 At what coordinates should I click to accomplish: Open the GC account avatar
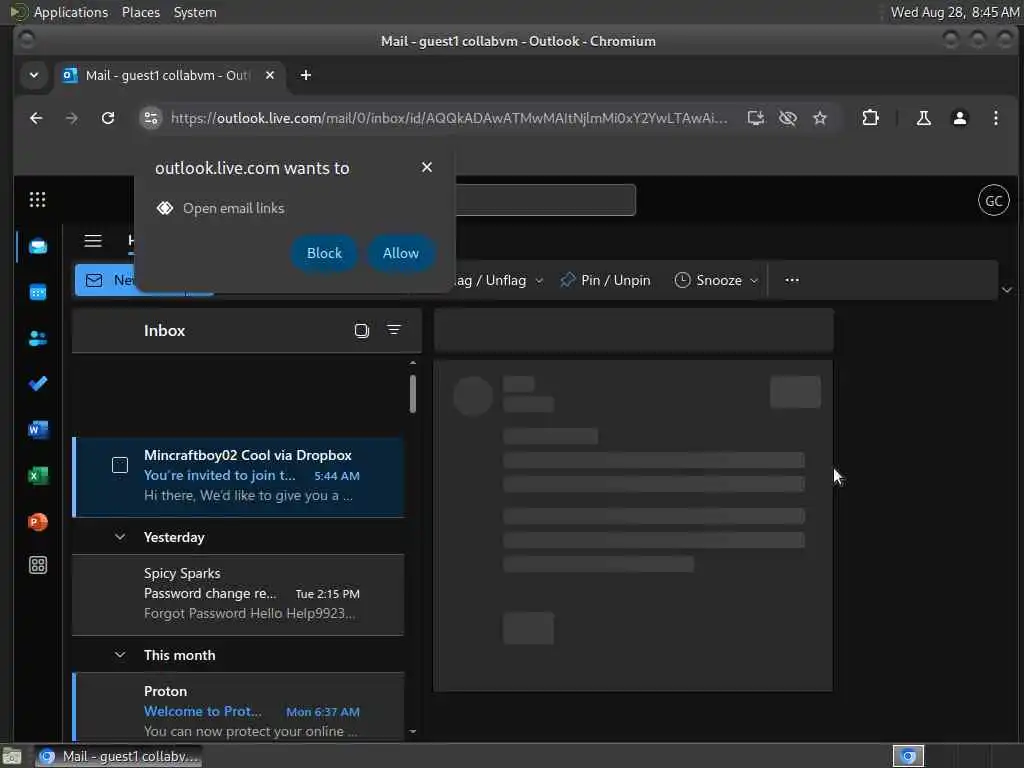click(993, 200)
